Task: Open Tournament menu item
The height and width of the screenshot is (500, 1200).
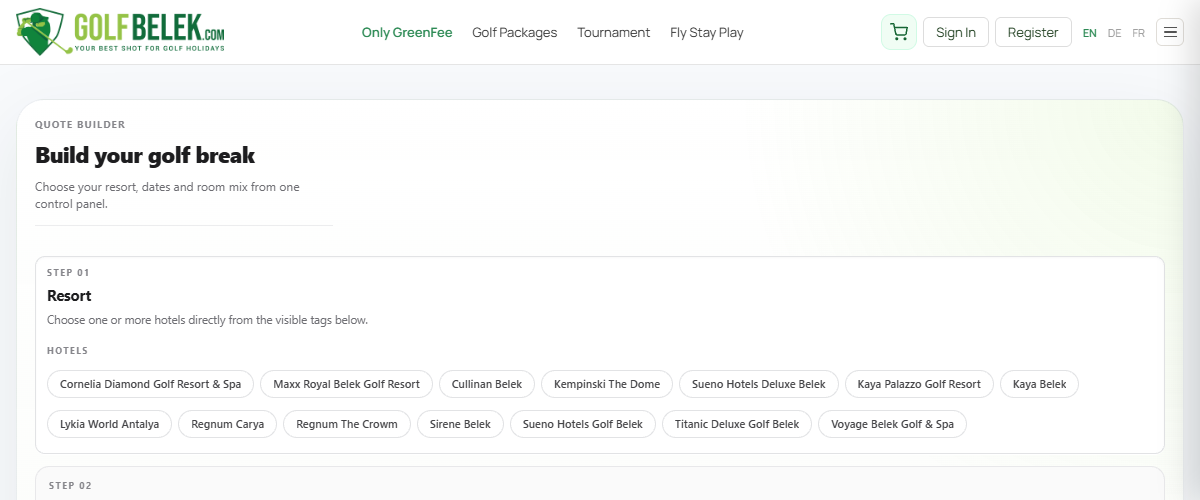Action: [x=614, y=32]
